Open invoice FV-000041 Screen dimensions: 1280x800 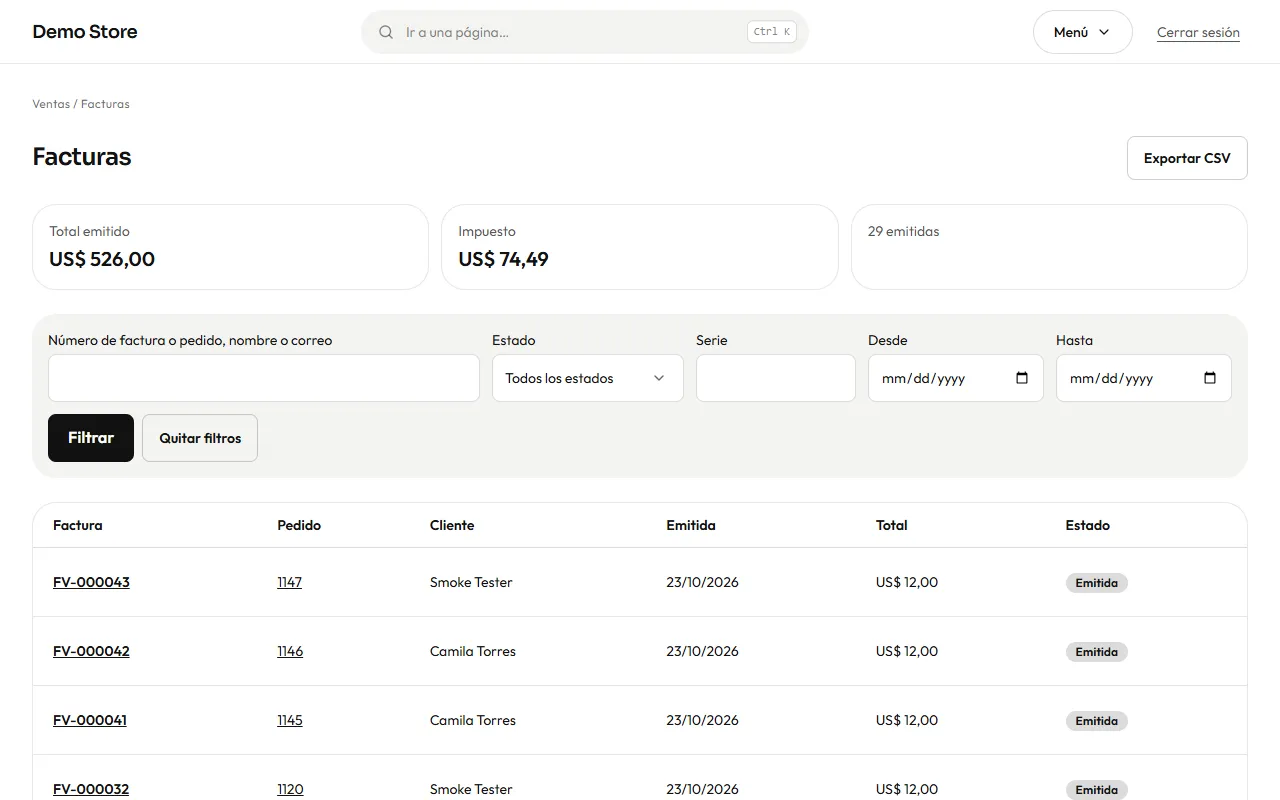click(x=90, y=720)
